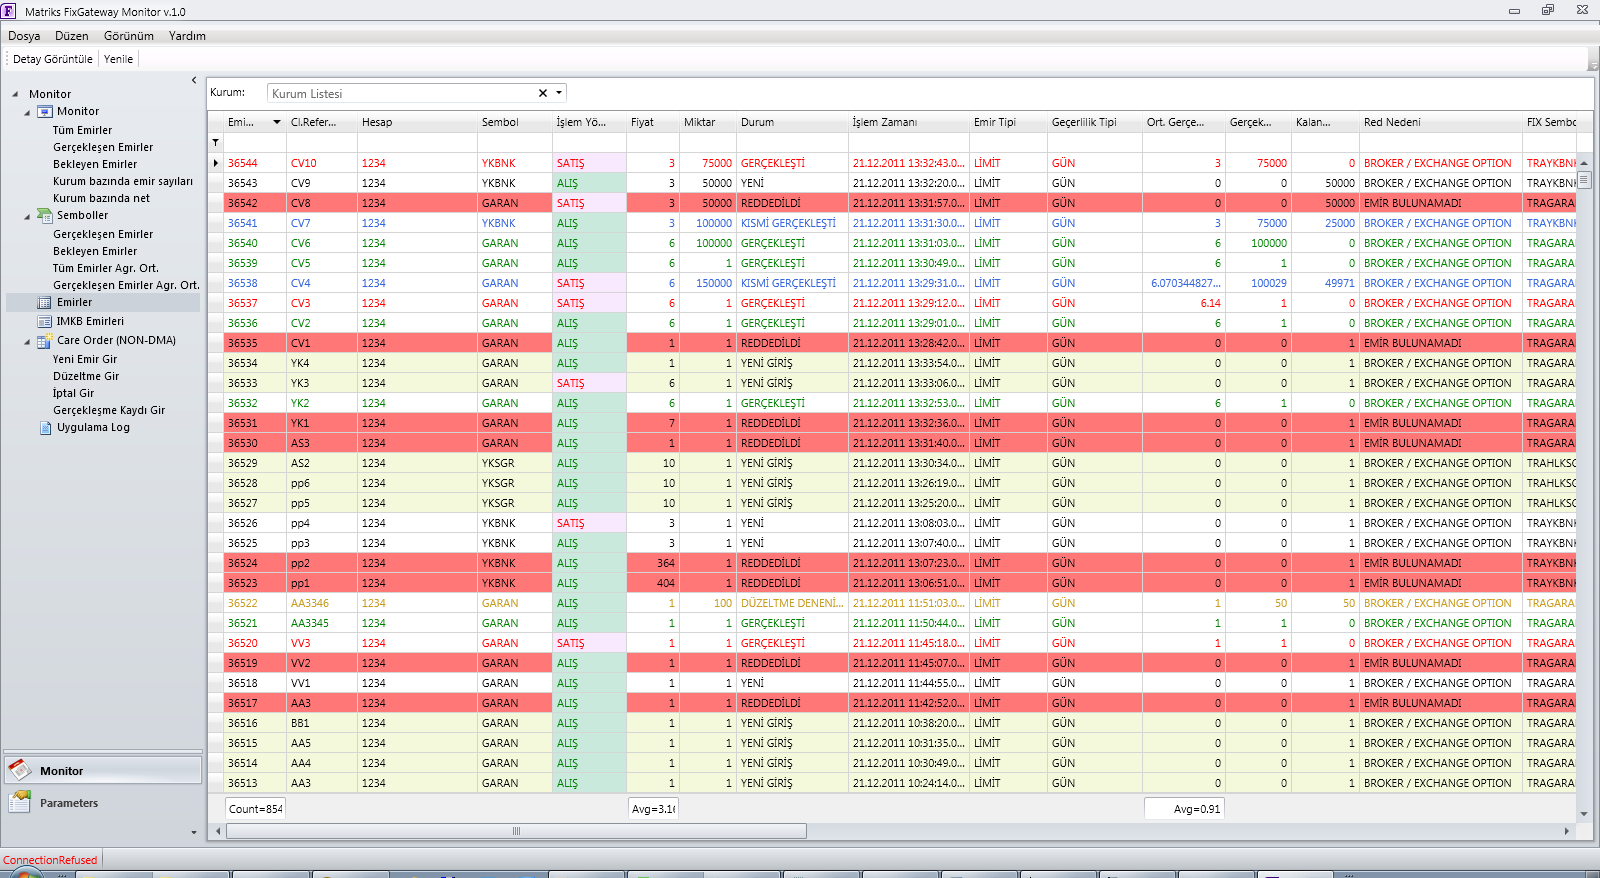This screenshot has width=1600, height=878.
Task: Click the Avg=0.91 summary cell
Action: pyautogui.click(x=1184, y=808)
